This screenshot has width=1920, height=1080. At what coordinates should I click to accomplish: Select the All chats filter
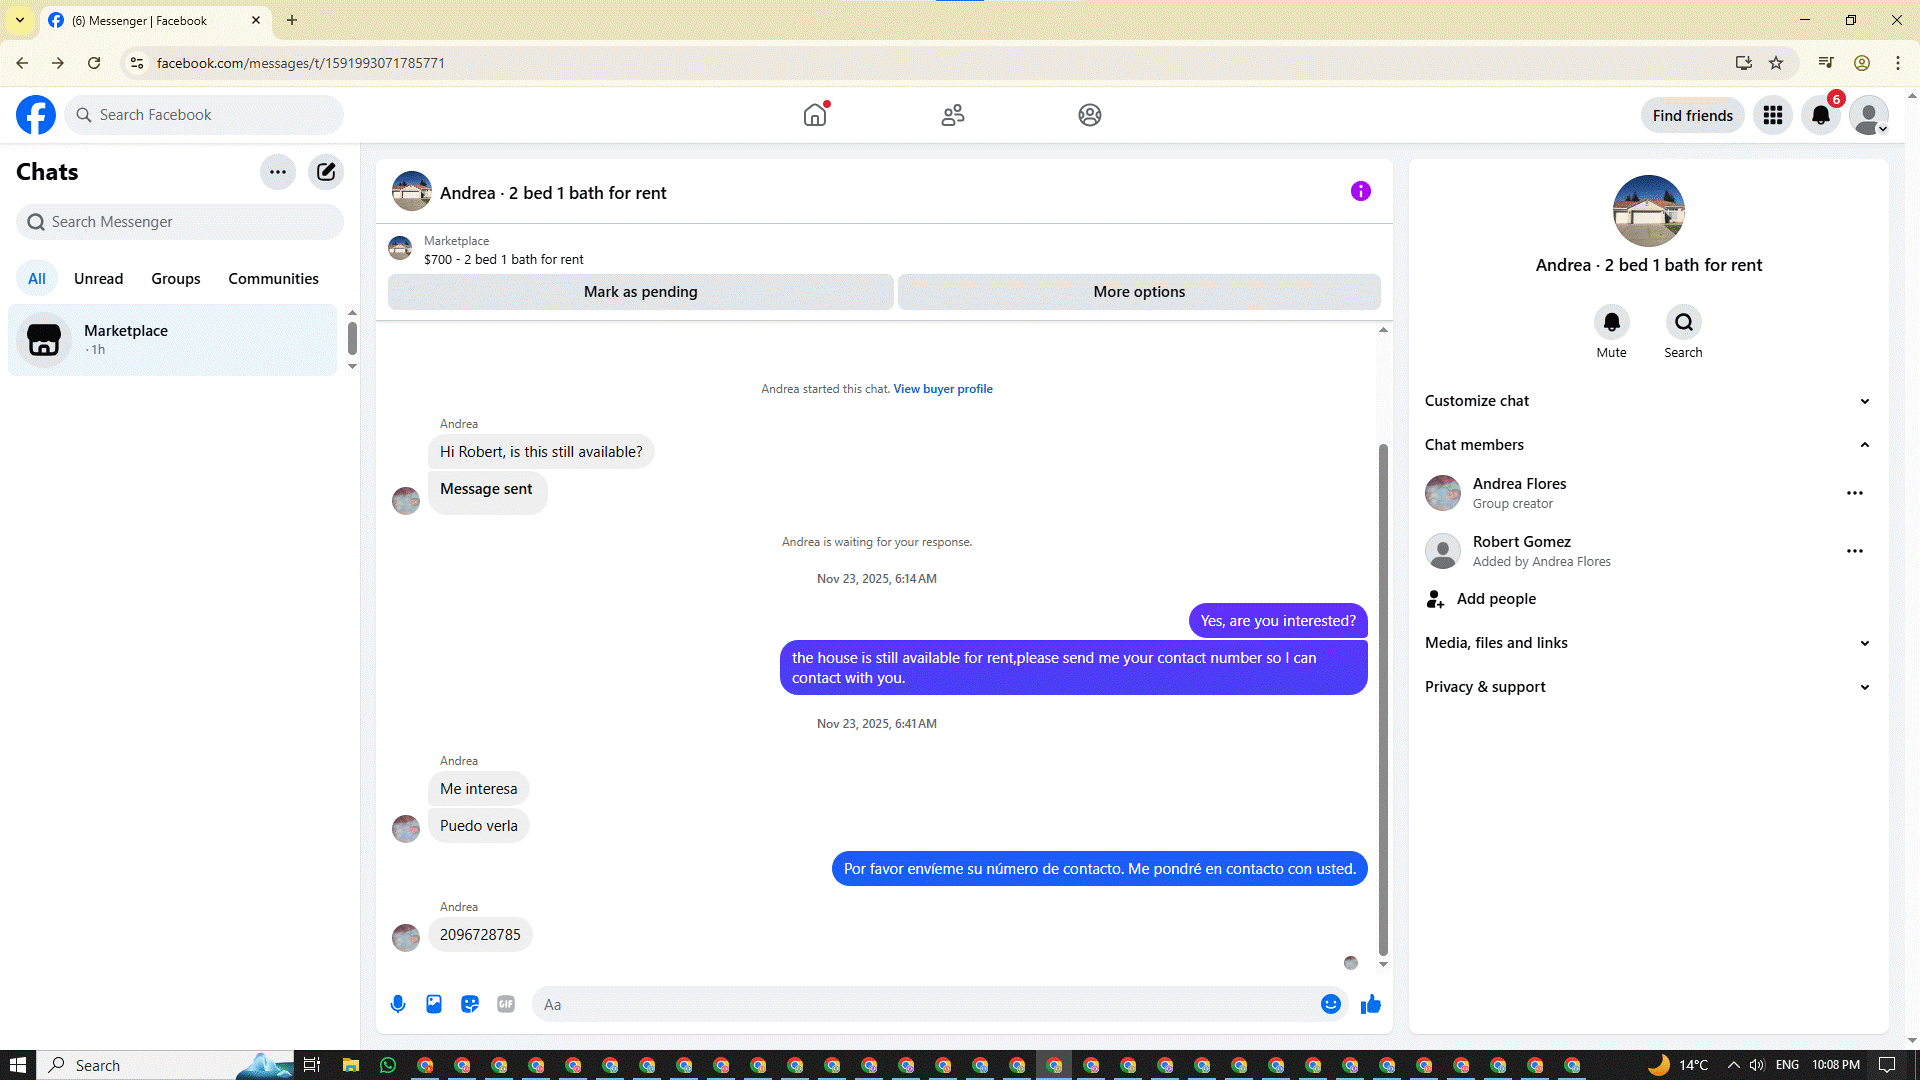click(37, 279)
